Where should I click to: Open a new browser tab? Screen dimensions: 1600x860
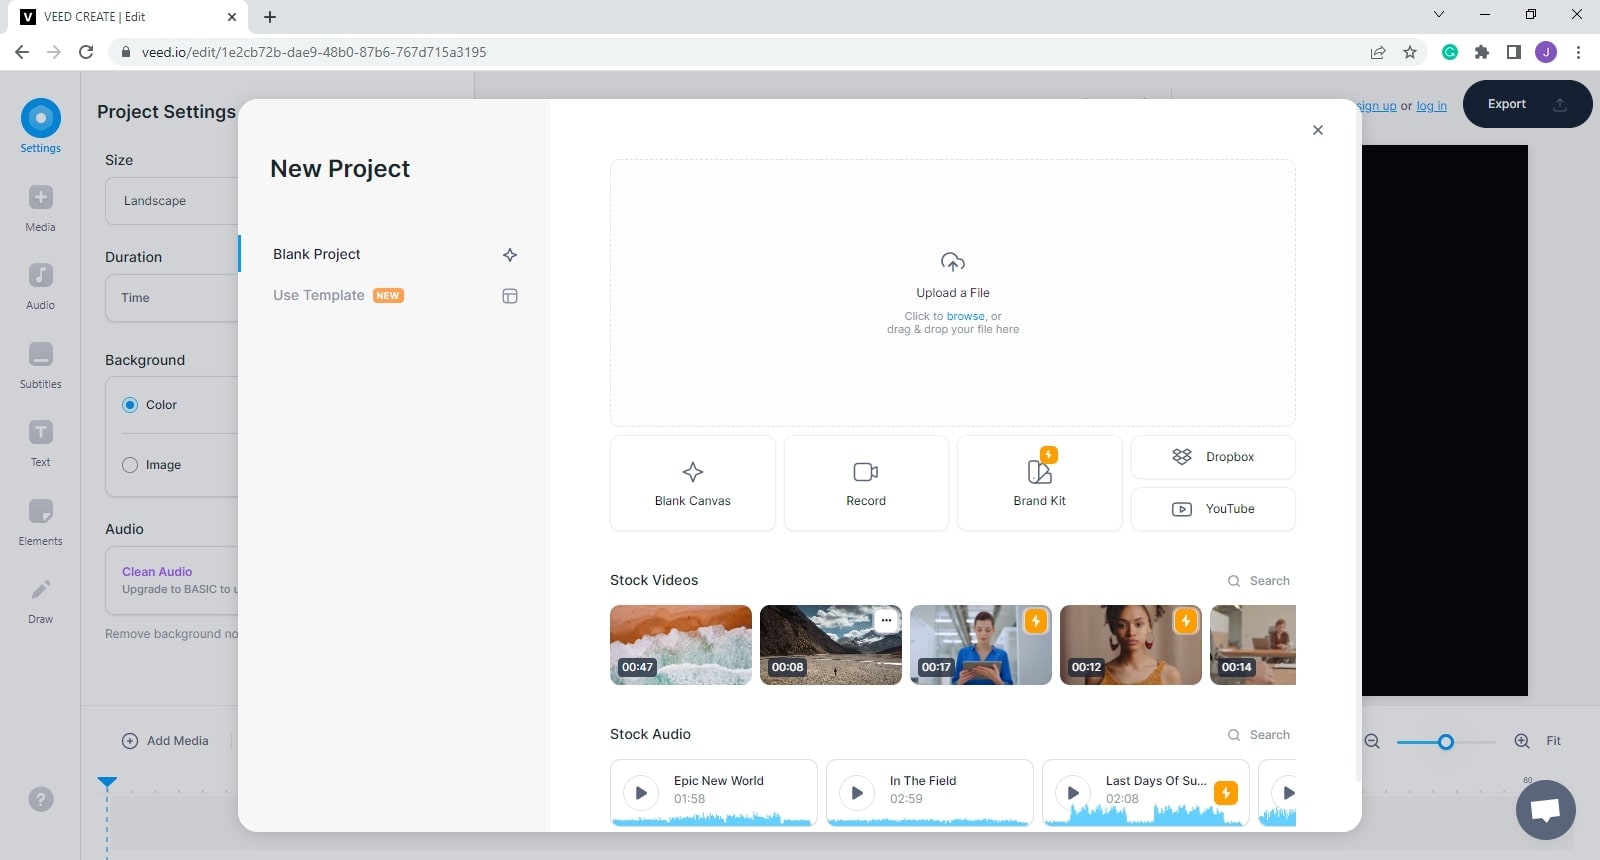click(x=270, y=16)
